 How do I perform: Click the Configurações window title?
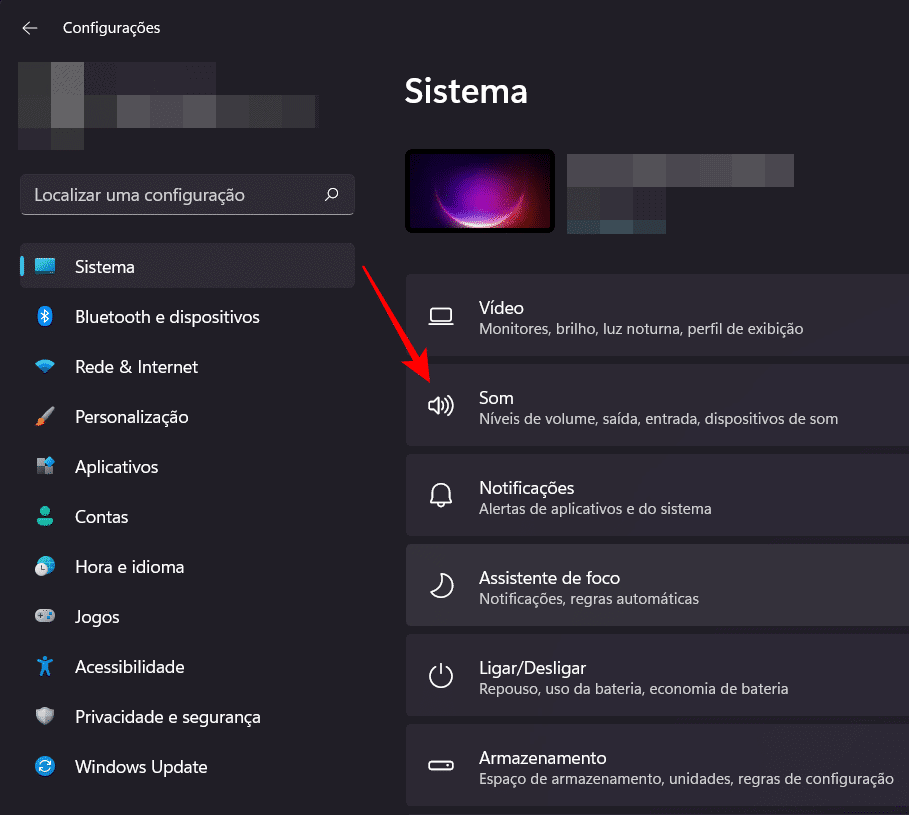(x=111, y=28)
